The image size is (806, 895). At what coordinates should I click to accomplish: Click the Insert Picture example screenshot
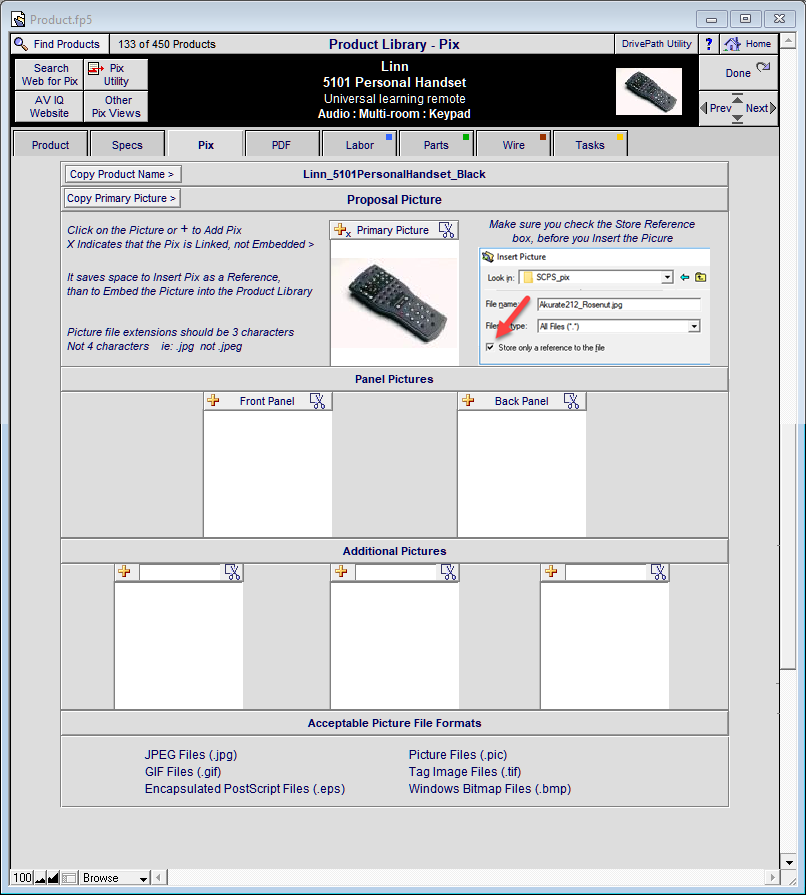click(595, 306)
